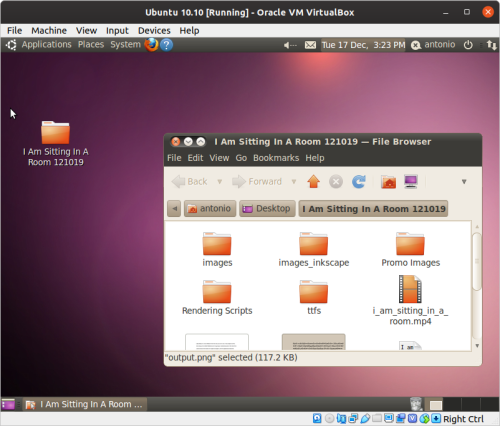Click the Reload icon in the toolbar

(x=359, y=182)
